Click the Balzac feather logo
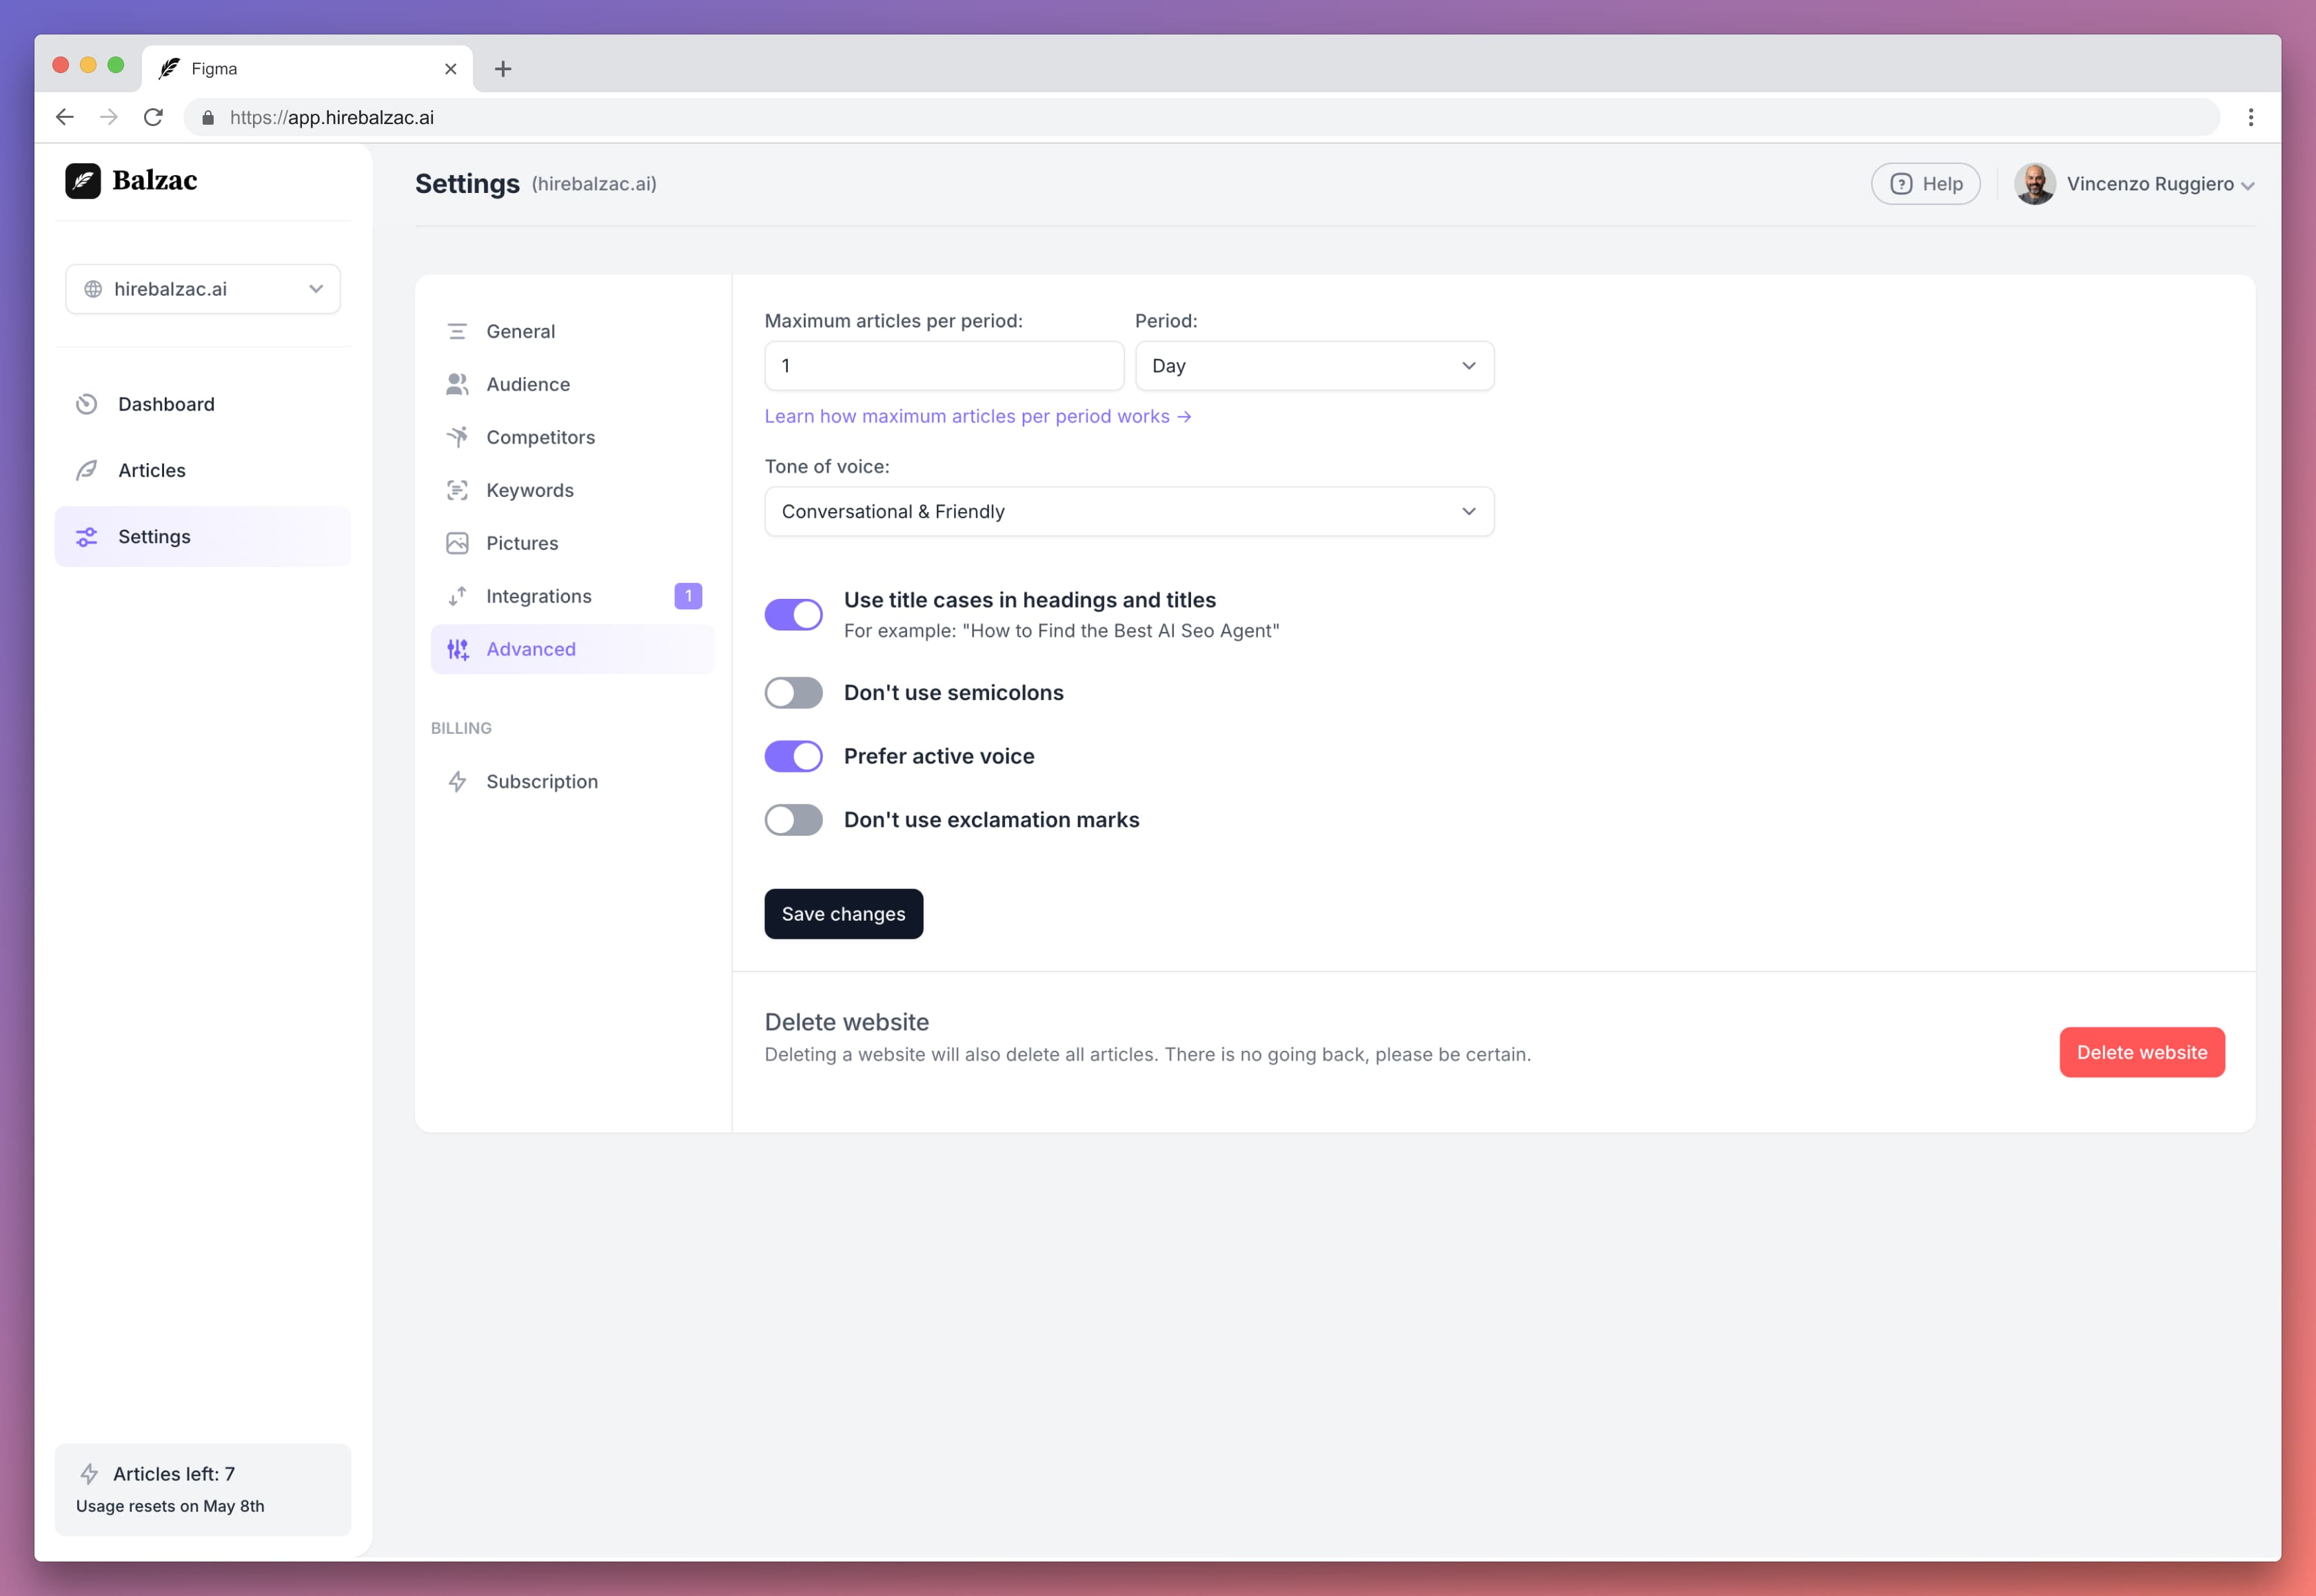The width and height of the screenshot is (2316, 1596). [84, 181]
